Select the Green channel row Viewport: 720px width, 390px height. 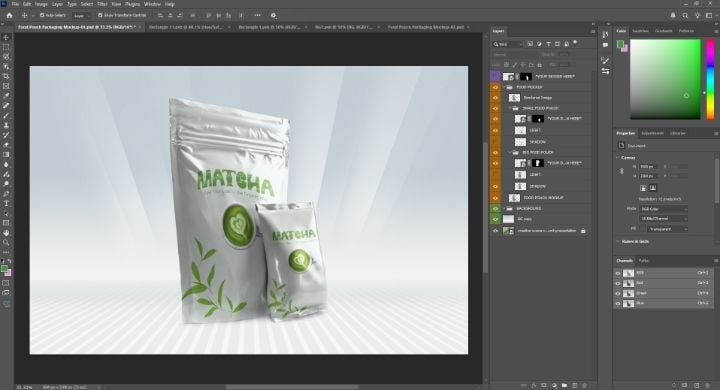[x=664, y=293]
